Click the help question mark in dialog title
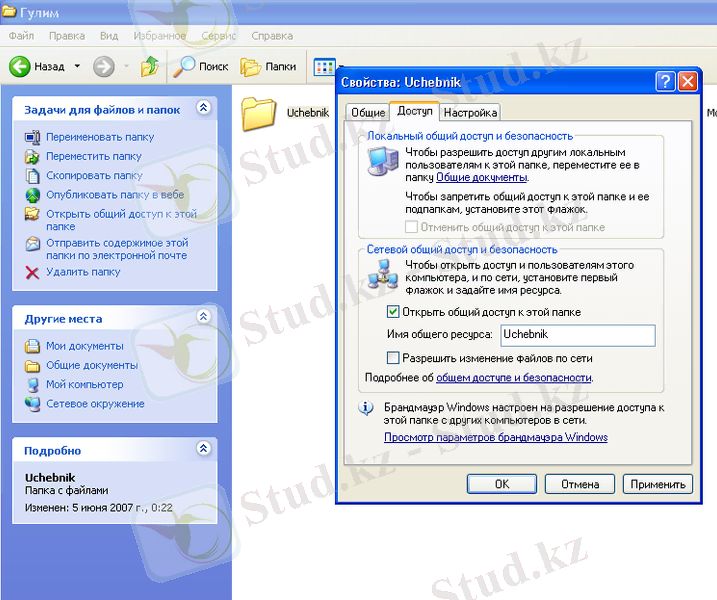This screenshot has height=600, width=717. tap(665, 82)
